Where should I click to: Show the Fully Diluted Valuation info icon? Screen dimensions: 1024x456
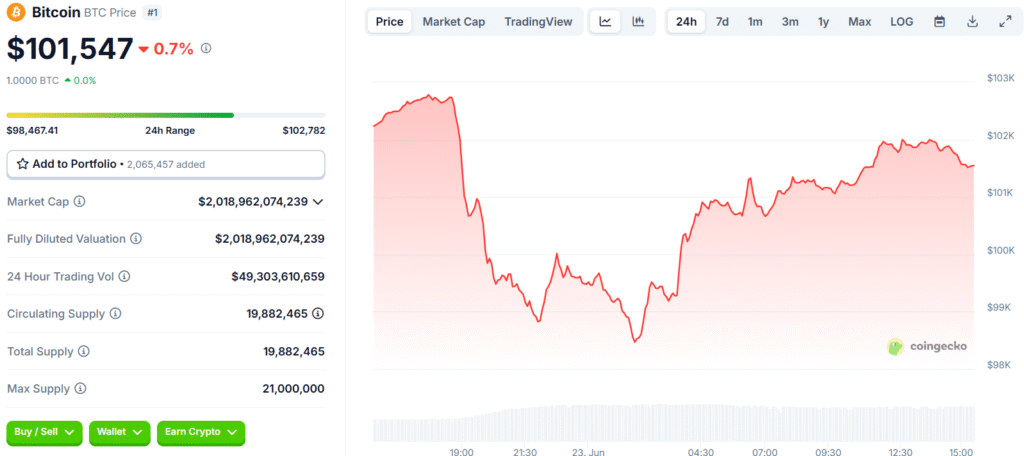136,238
